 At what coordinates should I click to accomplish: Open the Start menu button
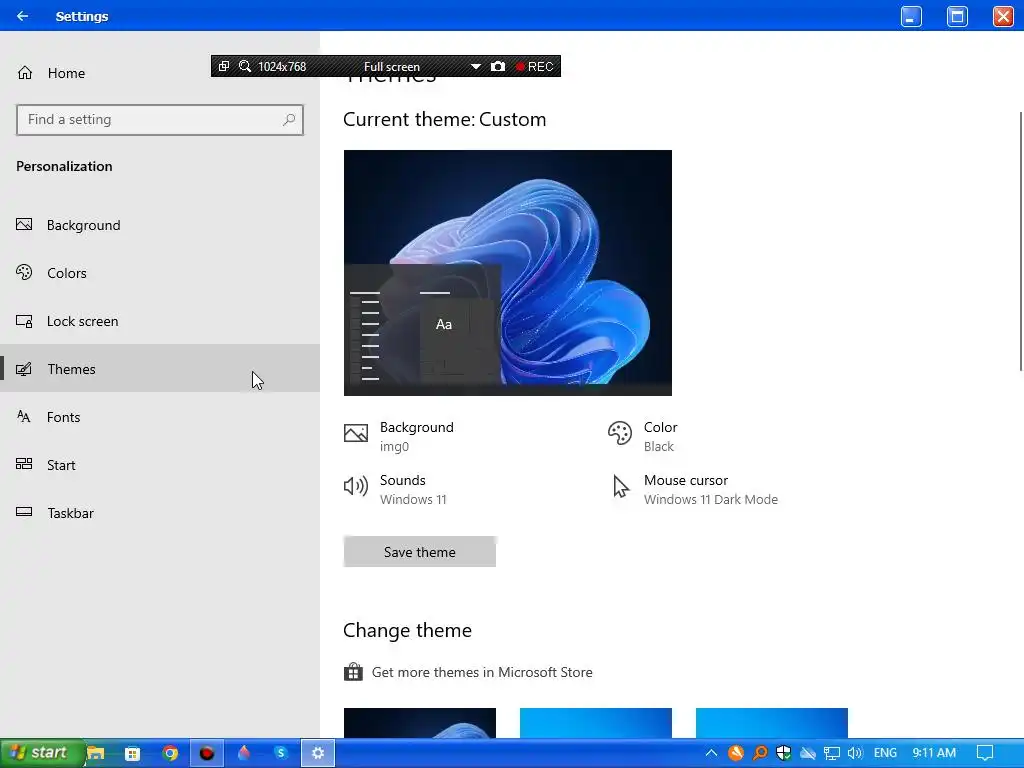42,753
